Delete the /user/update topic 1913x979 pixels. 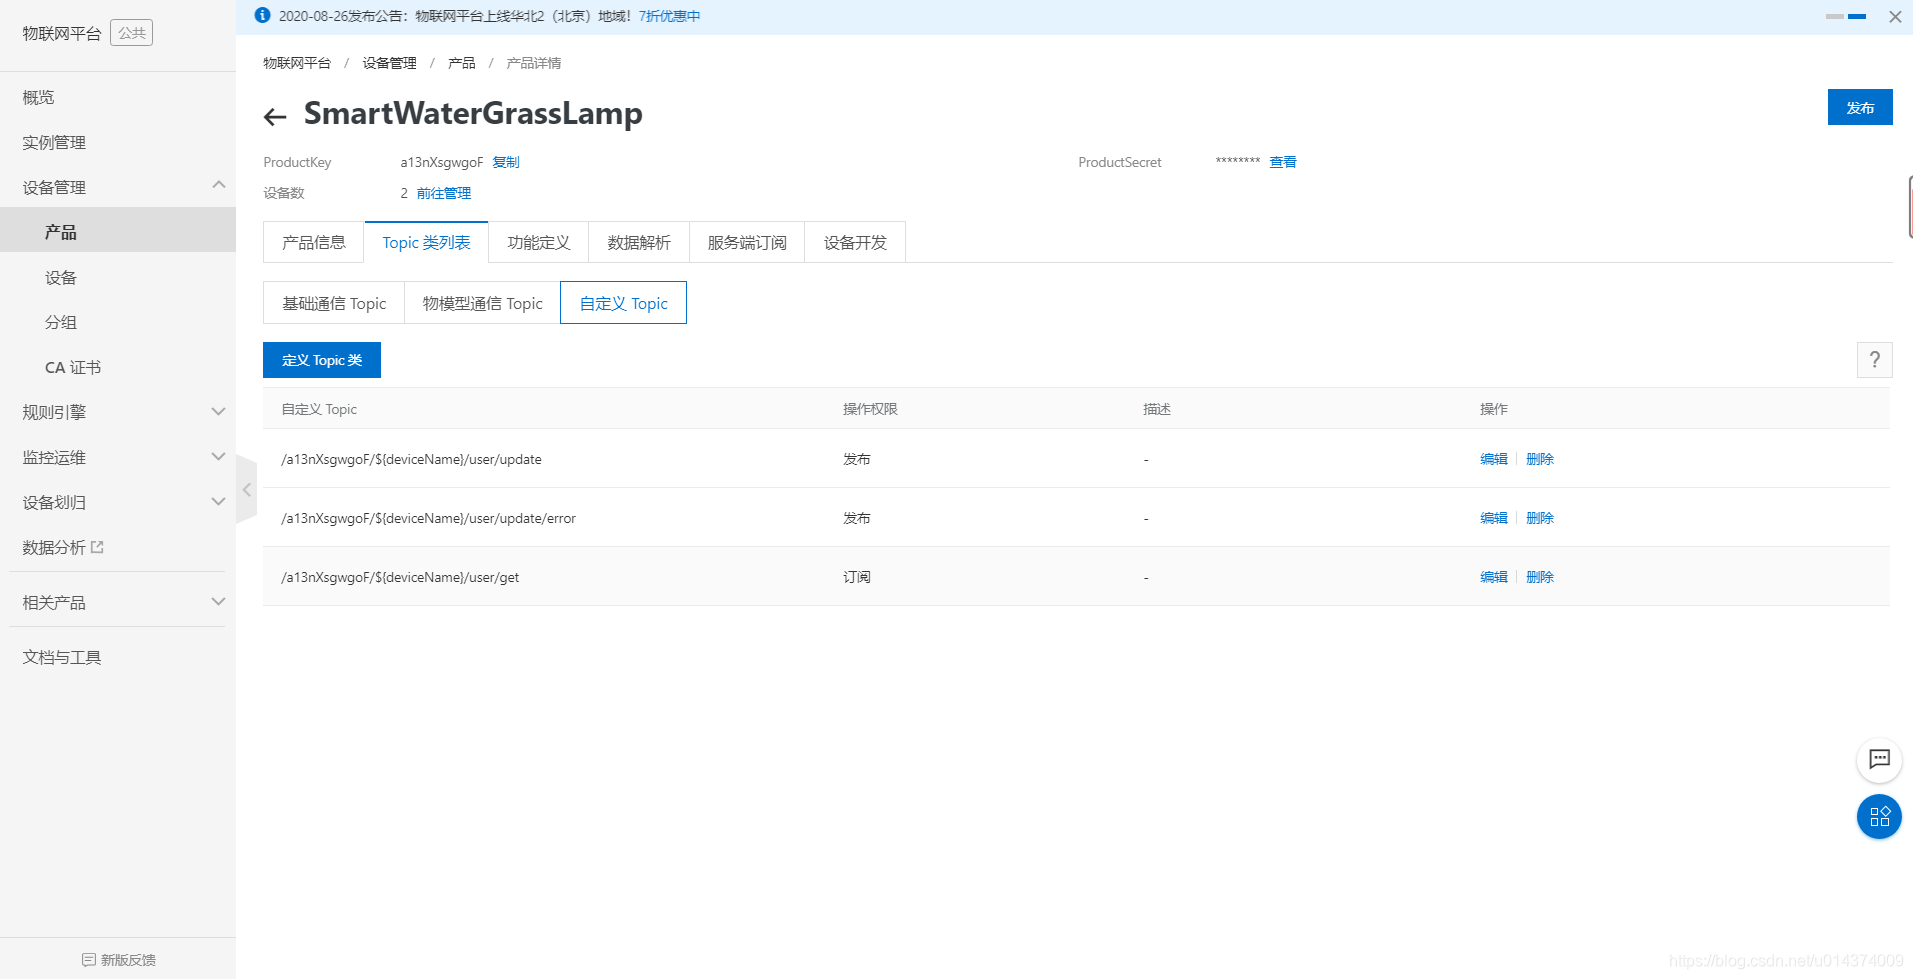coord(1540,459)
